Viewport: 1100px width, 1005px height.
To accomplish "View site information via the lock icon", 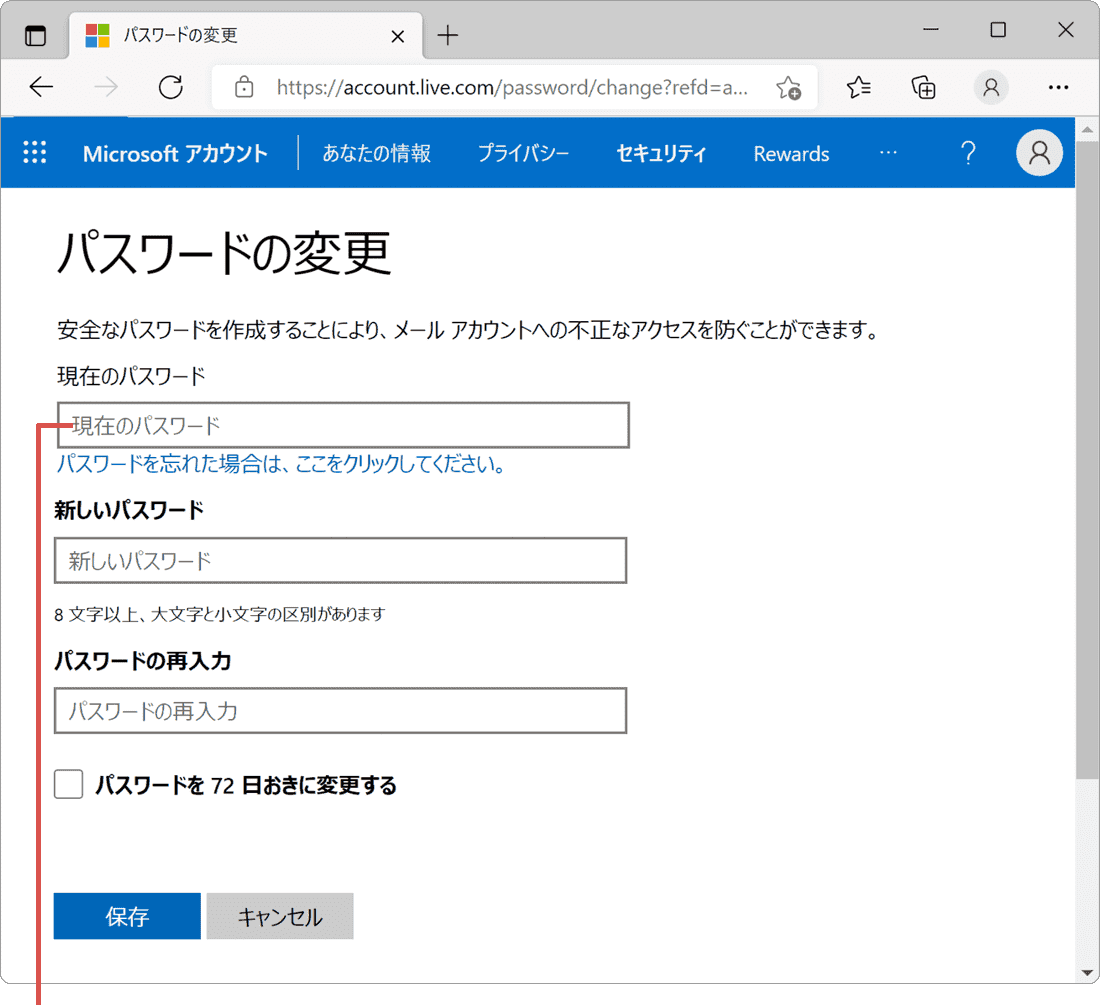I will (243, 87).
